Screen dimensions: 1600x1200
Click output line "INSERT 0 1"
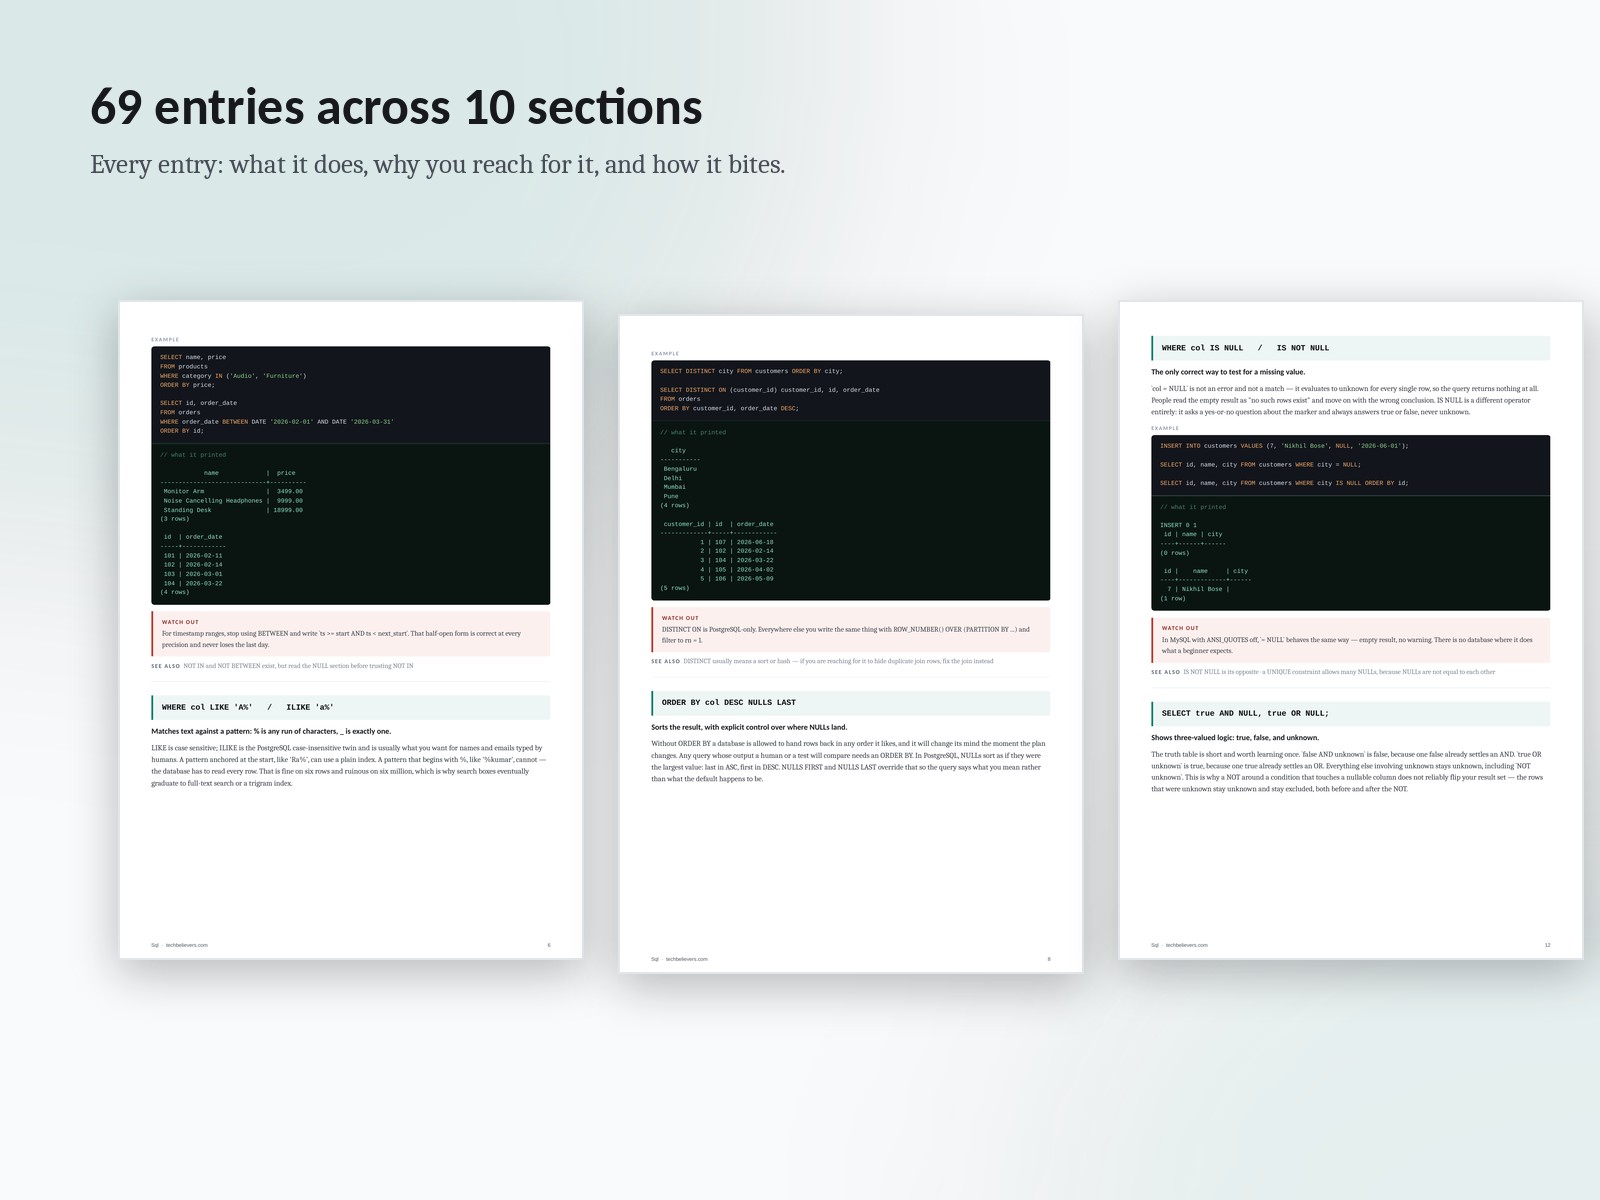pyautogui.click(x=1178, y=525)
